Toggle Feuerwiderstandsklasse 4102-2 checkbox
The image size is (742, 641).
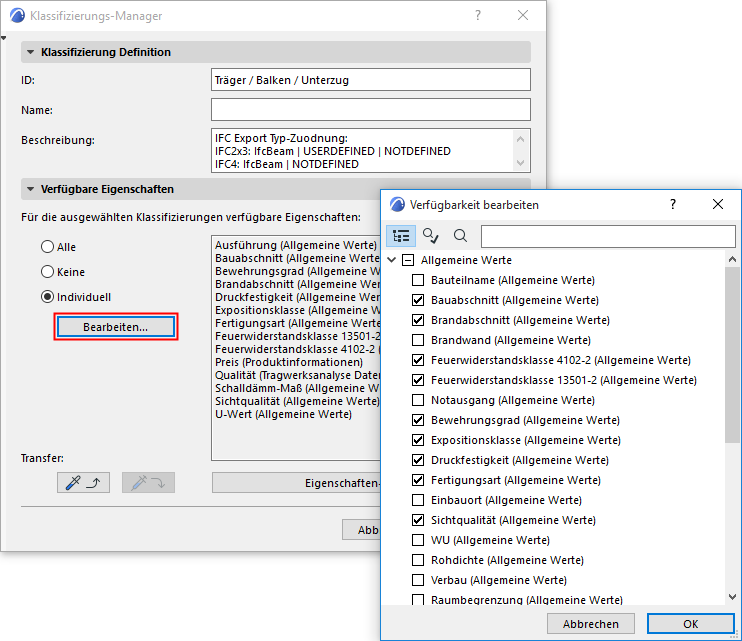tap(418, 360)
